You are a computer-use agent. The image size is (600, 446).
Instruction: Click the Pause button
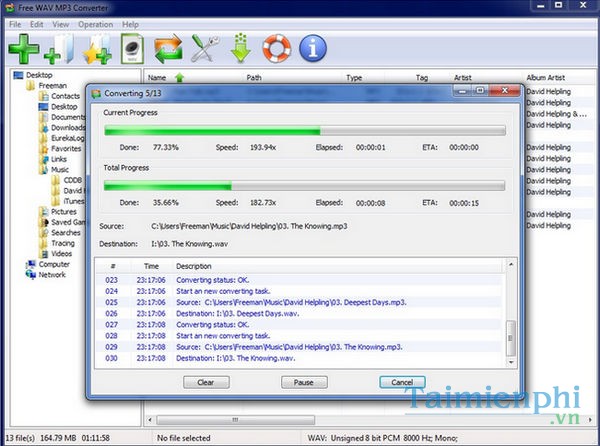(304, 382)
